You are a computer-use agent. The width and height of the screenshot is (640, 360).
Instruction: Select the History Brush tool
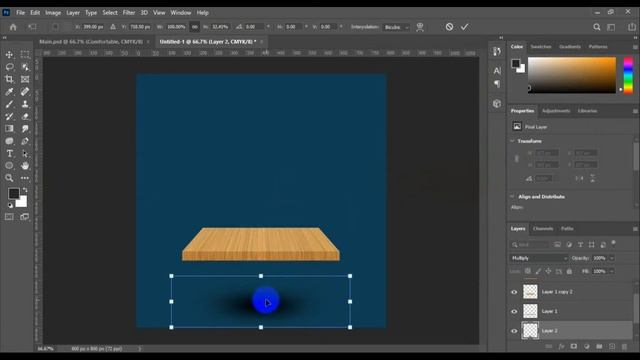point(9,116)
